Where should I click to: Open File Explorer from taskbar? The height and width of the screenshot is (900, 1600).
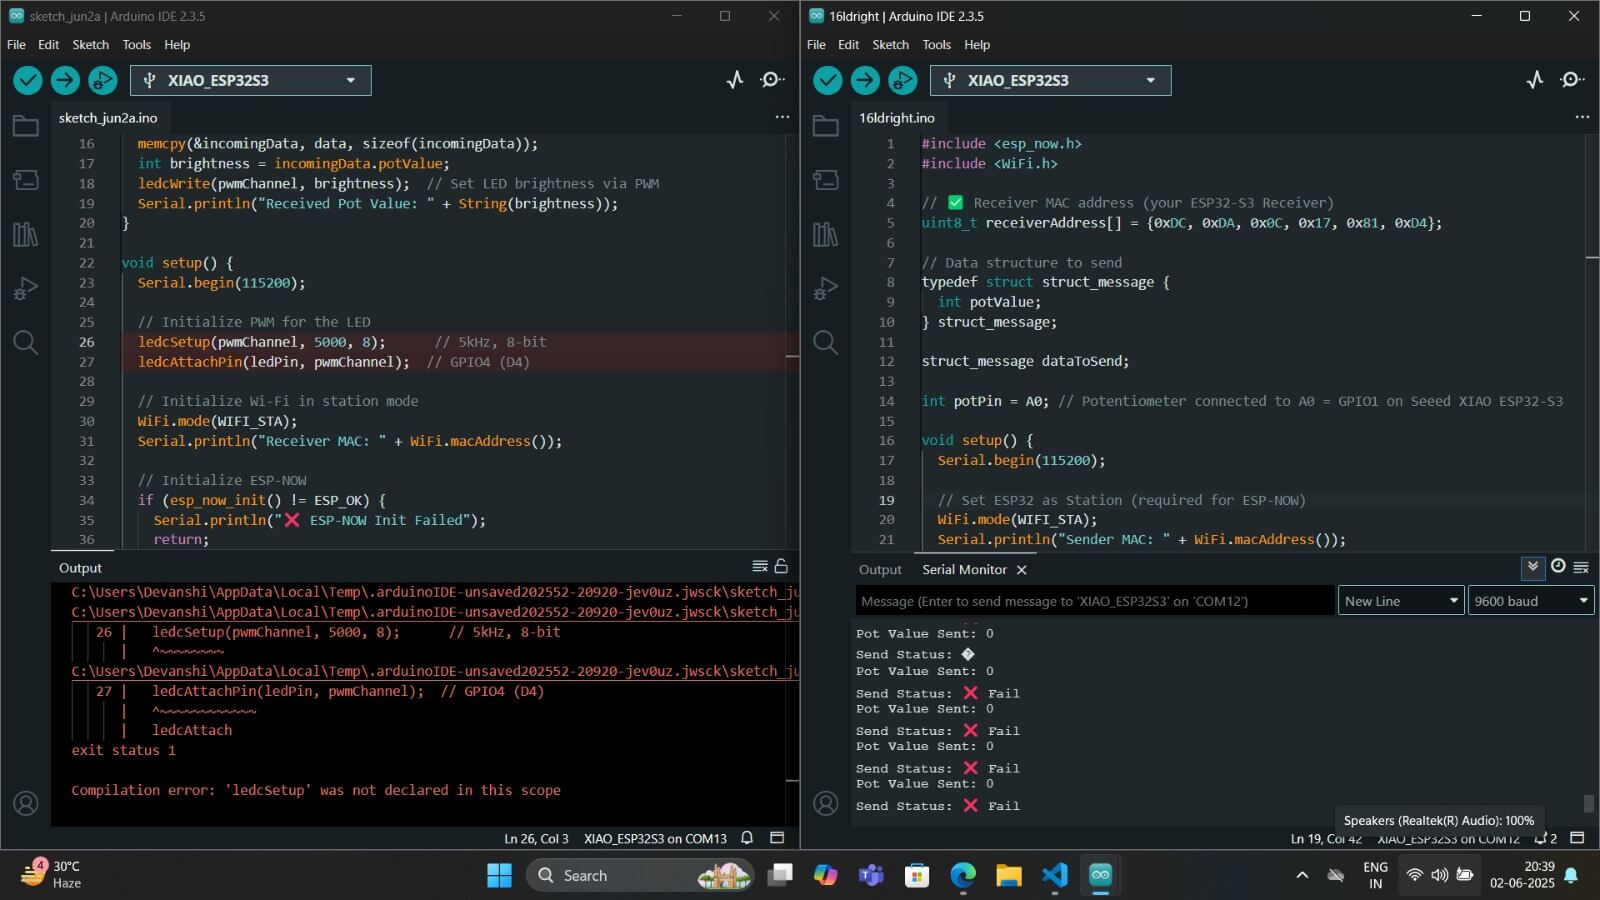pos(1009,875)
